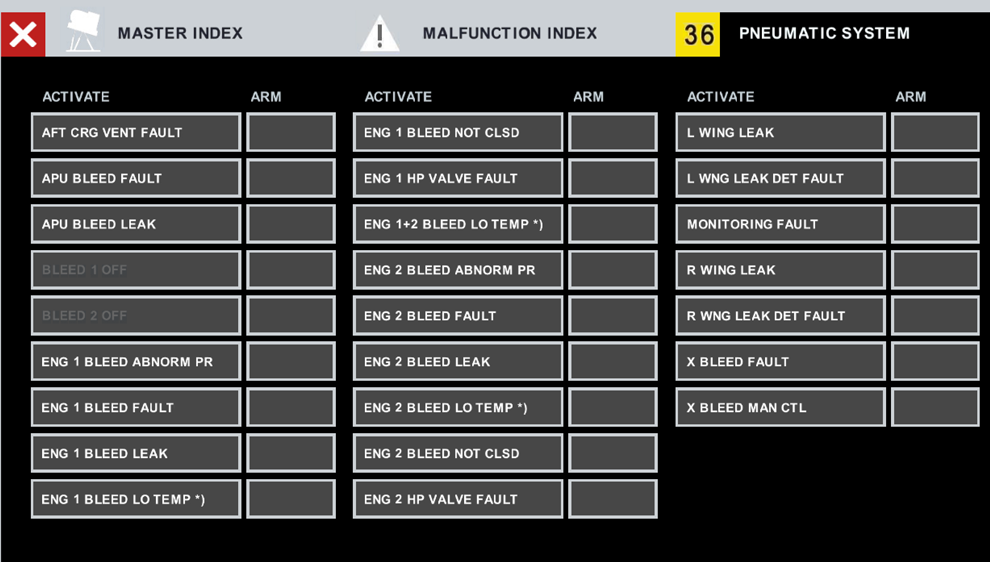The width and height of the screenshot is (990, 562).
Task: Select the Pneumatic System tab
Action: click(825, 33)
